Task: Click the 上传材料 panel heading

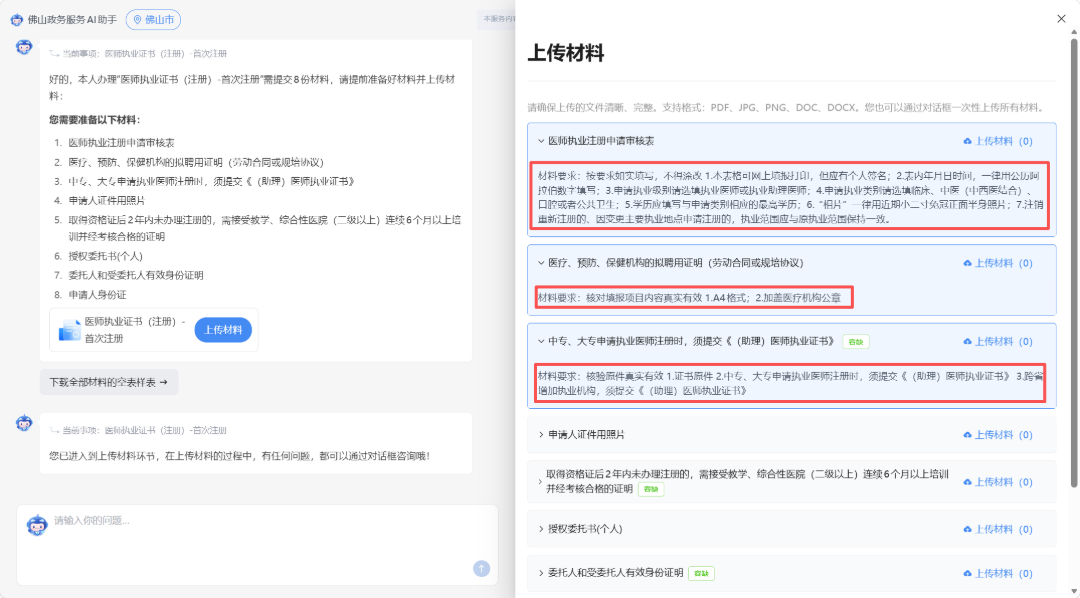Action: 565,53
